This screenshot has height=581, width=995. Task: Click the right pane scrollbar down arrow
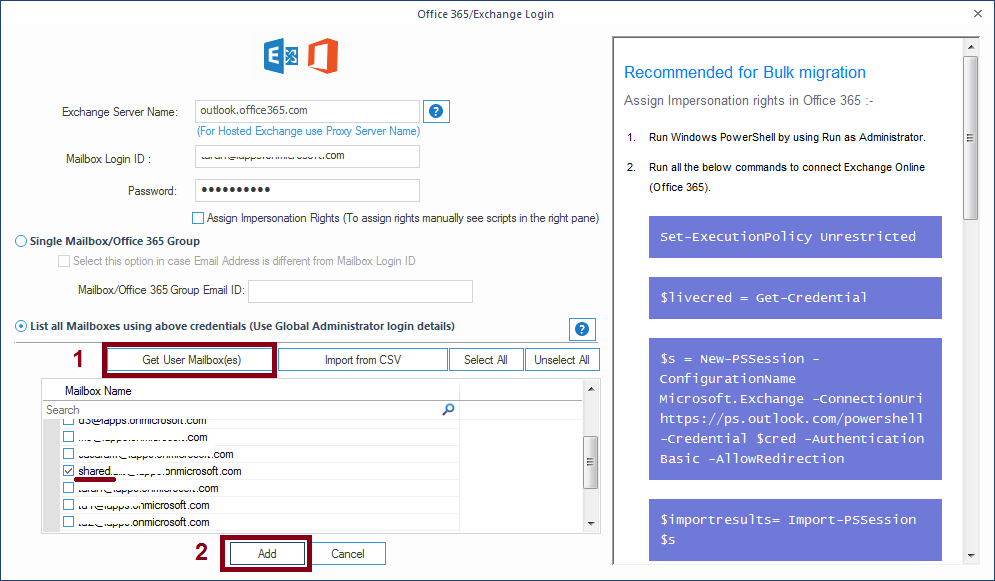coord(970,556)
